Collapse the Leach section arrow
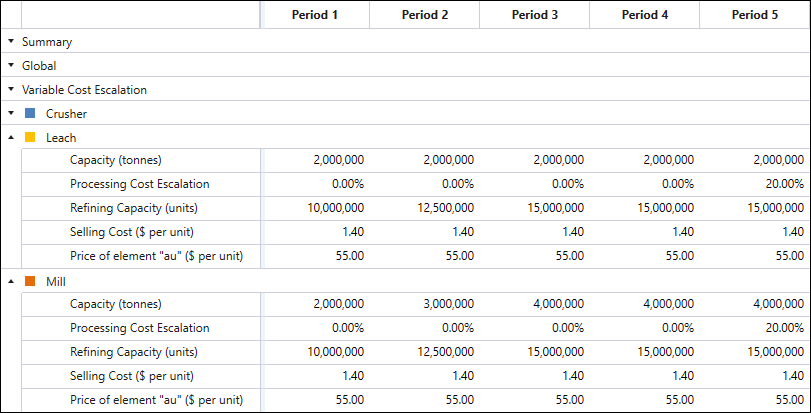 click(10, 138)
